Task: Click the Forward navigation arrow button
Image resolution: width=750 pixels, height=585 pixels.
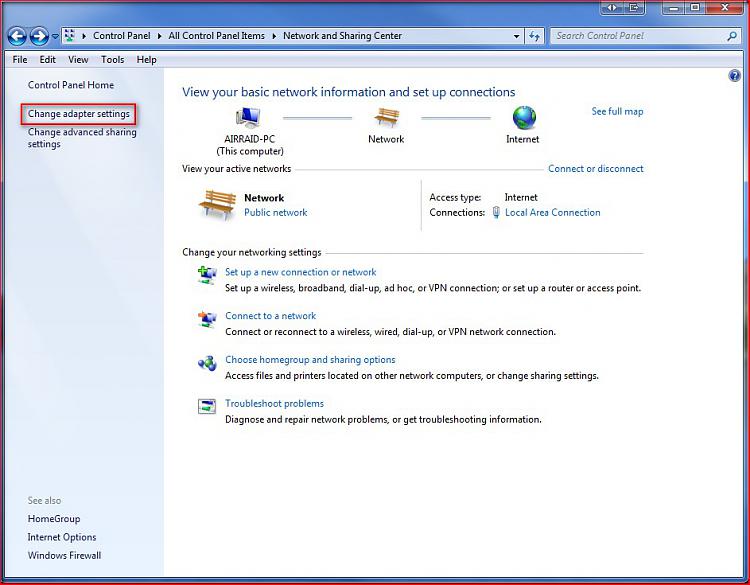Action: coord(39,36)
